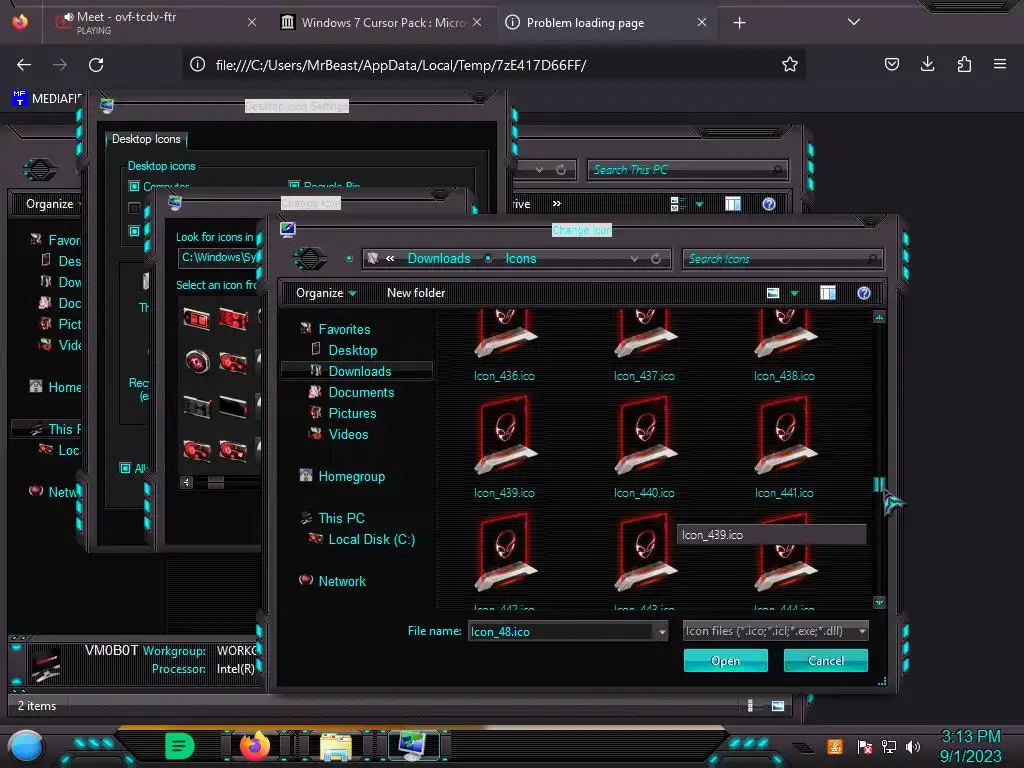Open the view options dropdown arrow

[795, 293]
